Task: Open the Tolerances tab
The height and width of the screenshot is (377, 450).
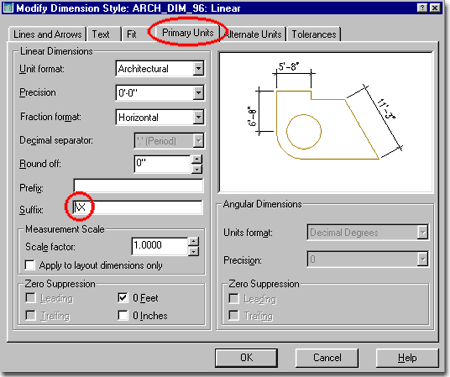Action: point(314,34)
